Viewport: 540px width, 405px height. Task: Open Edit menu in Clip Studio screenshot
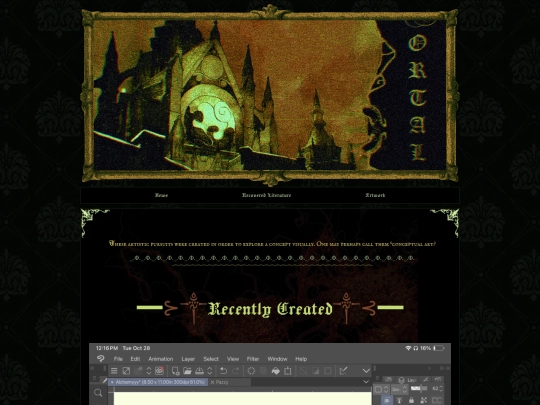(135, 359)
